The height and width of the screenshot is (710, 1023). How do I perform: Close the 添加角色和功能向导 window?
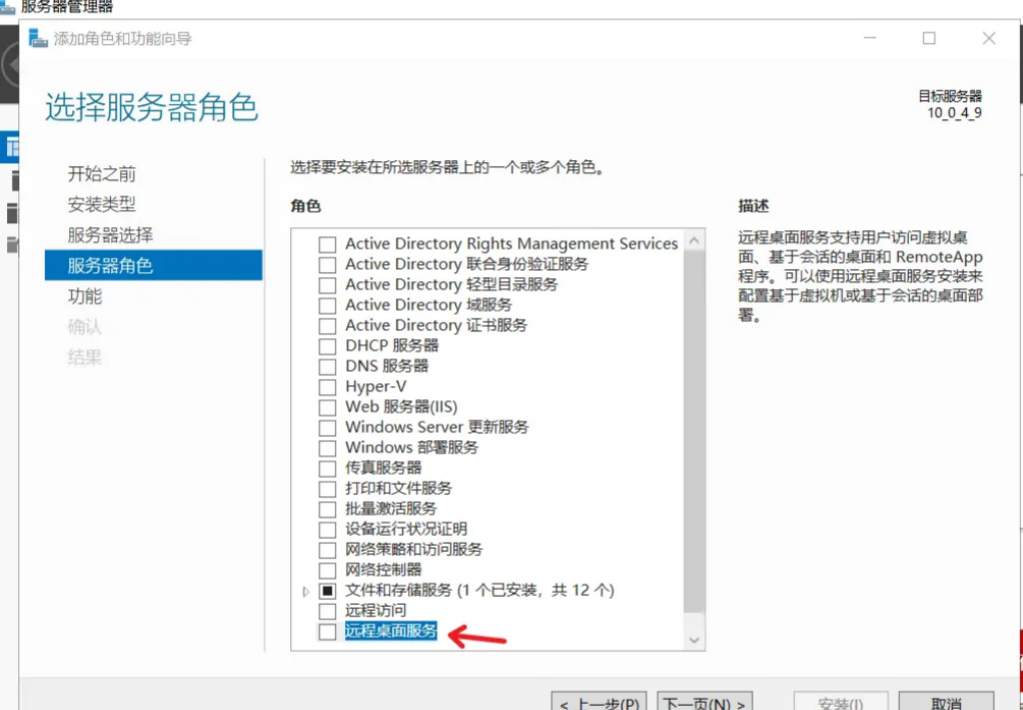(989, 39)
